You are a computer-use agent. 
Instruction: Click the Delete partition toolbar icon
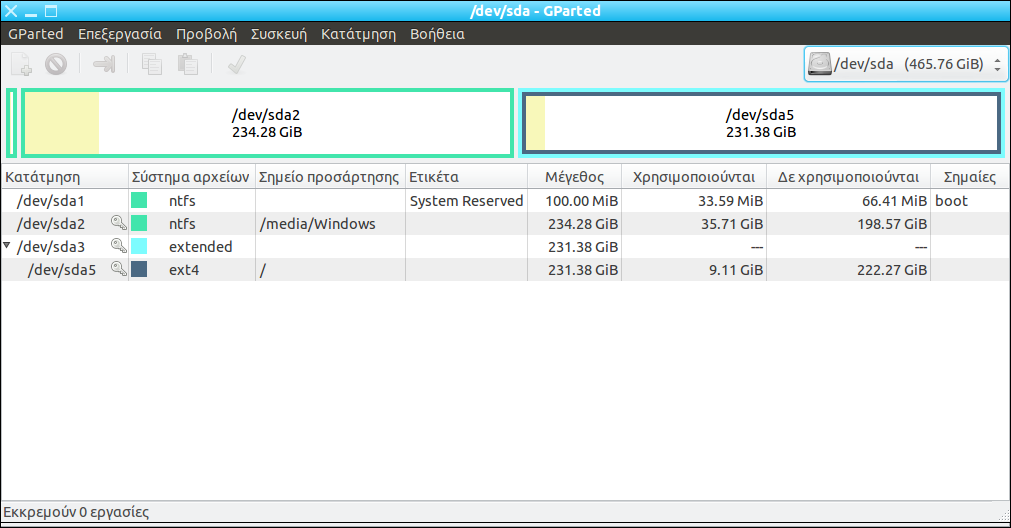click(x=56, y=65)
